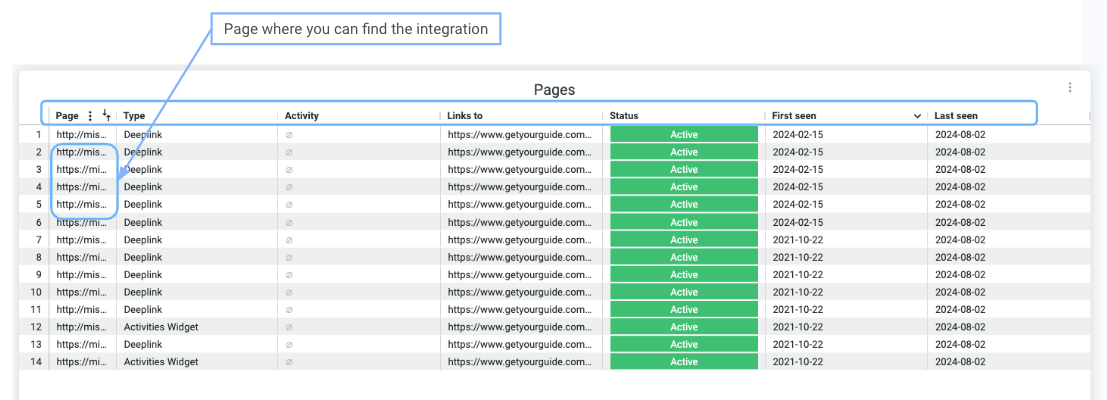Click row number 6 in the table

[40, 222]
